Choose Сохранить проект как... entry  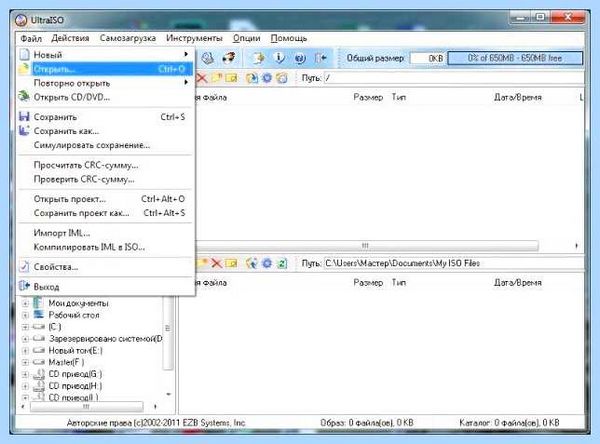click(x=105, y=213)
